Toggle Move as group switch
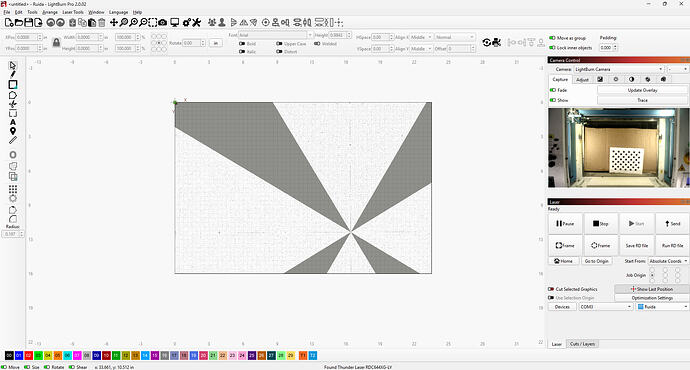Image resolution: width=690 pixels, height=370 pixels. (x=552, y=38)
